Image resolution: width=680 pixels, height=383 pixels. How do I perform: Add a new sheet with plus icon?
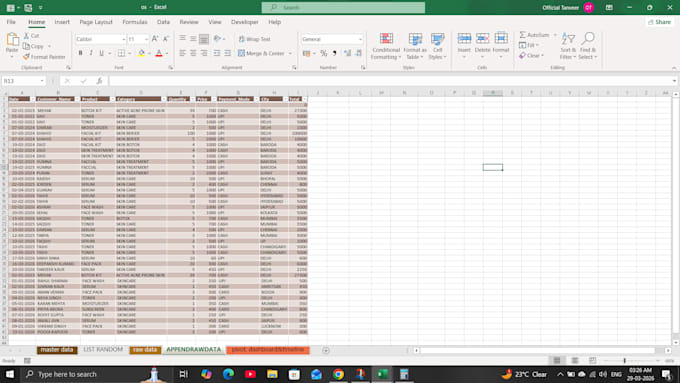pos(326,350)
